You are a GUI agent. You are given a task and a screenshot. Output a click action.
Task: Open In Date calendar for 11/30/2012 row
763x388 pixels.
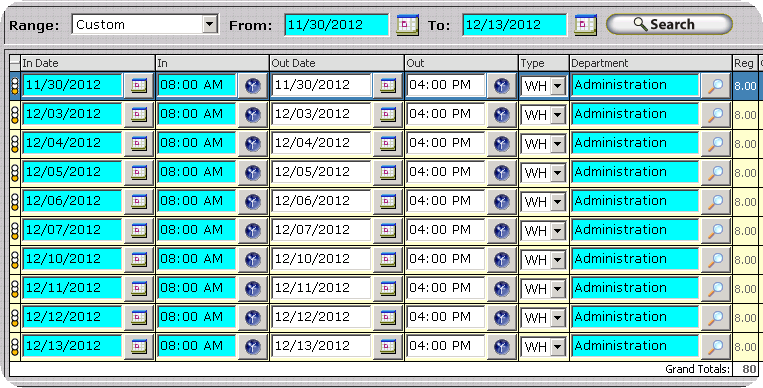(139, 86)
